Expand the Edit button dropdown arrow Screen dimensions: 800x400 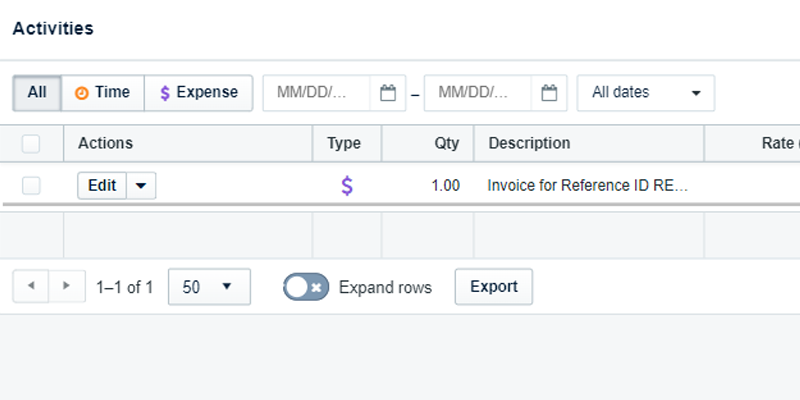pyautogui.click(x=141, y=185)
